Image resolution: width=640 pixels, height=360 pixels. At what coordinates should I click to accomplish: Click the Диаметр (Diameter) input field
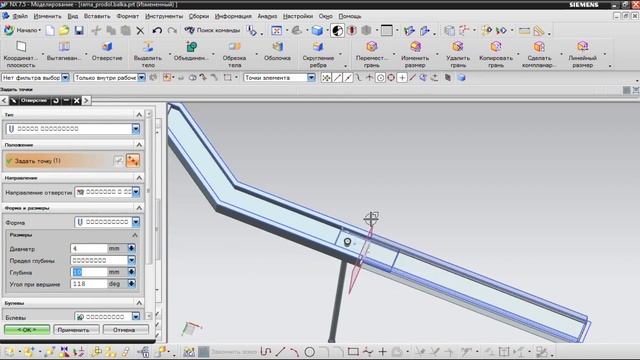coord(88,248)
